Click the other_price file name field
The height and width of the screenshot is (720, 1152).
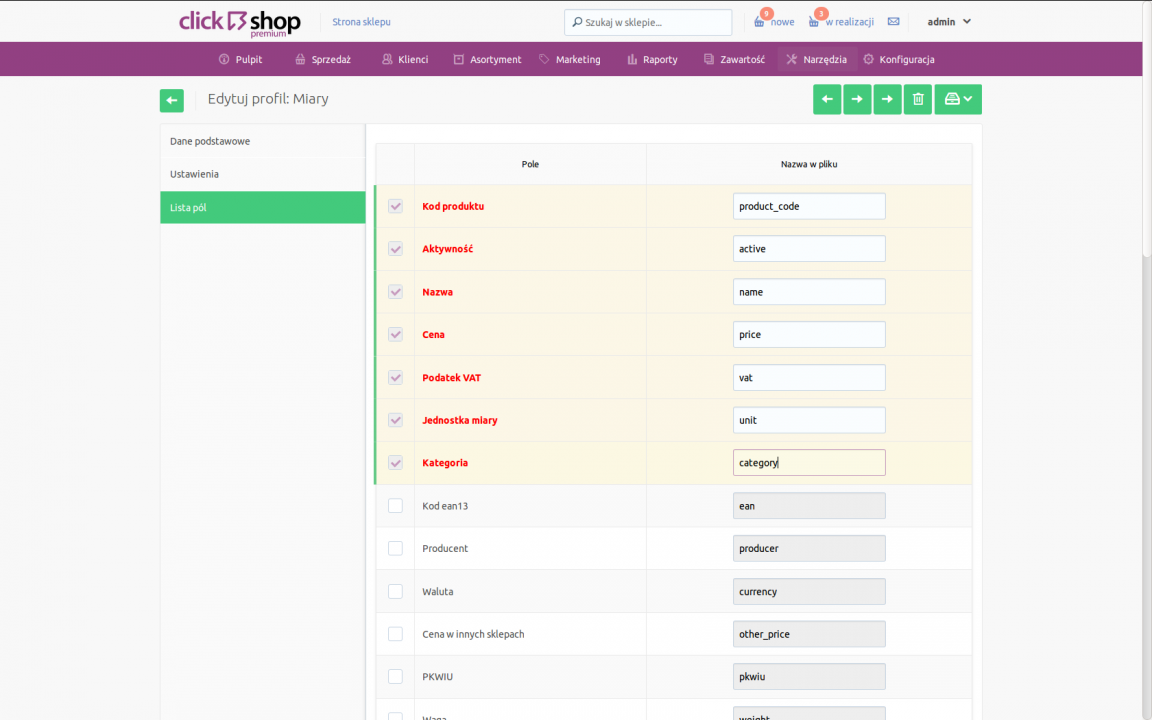point(809,634)
